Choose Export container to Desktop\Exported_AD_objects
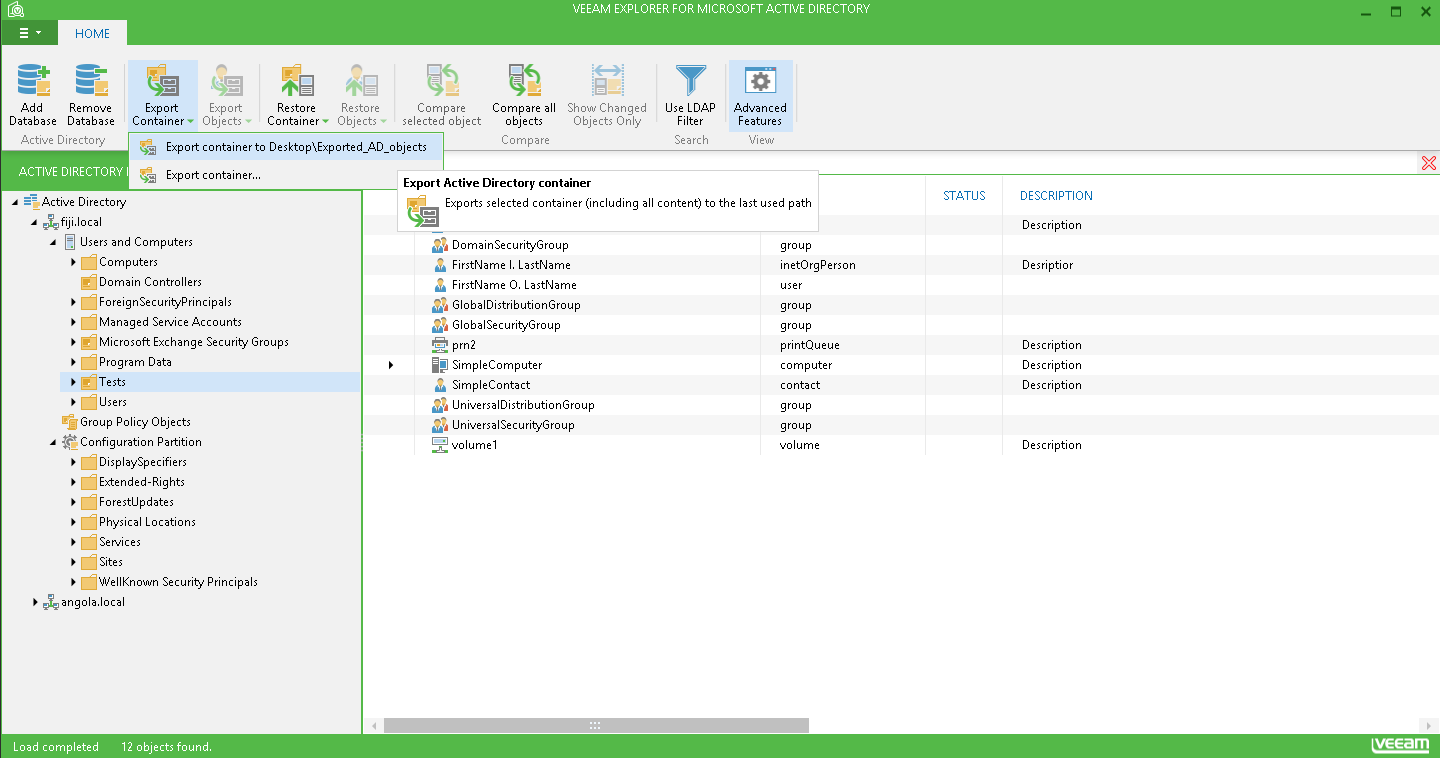The image size is (1440, 758). pos(286,147)
